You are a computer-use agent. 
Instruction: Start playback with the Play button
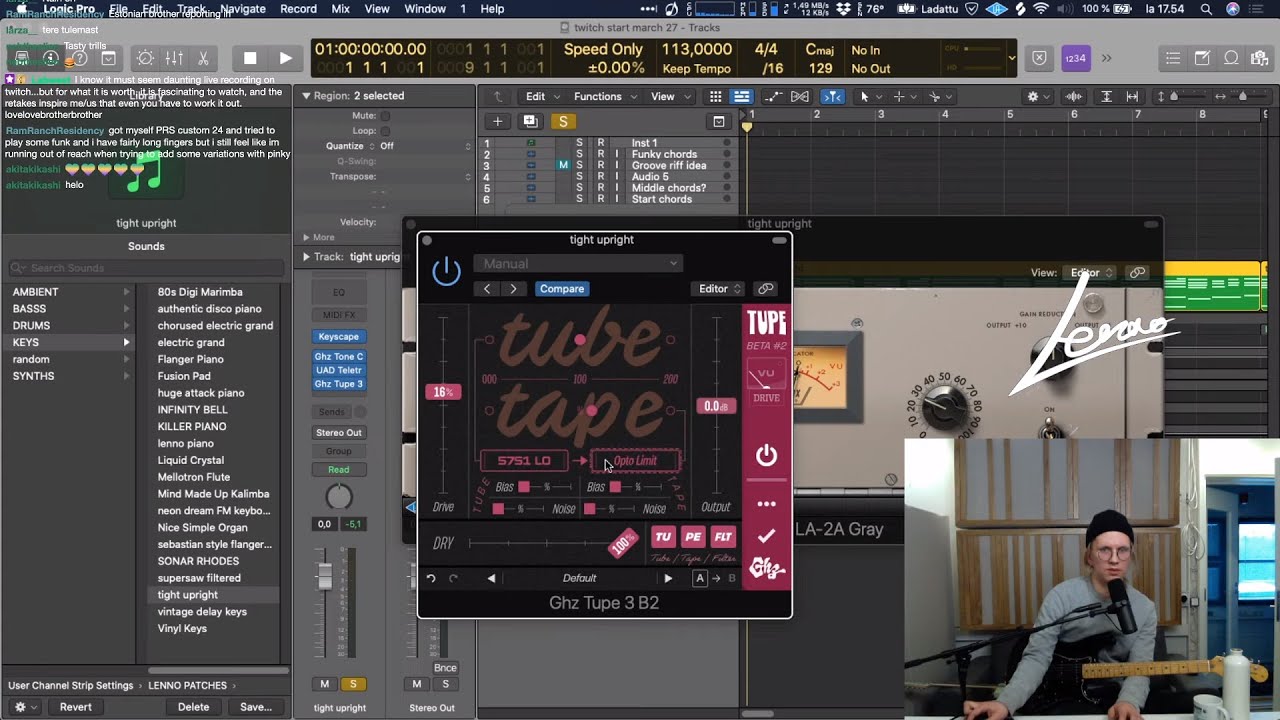285,58
